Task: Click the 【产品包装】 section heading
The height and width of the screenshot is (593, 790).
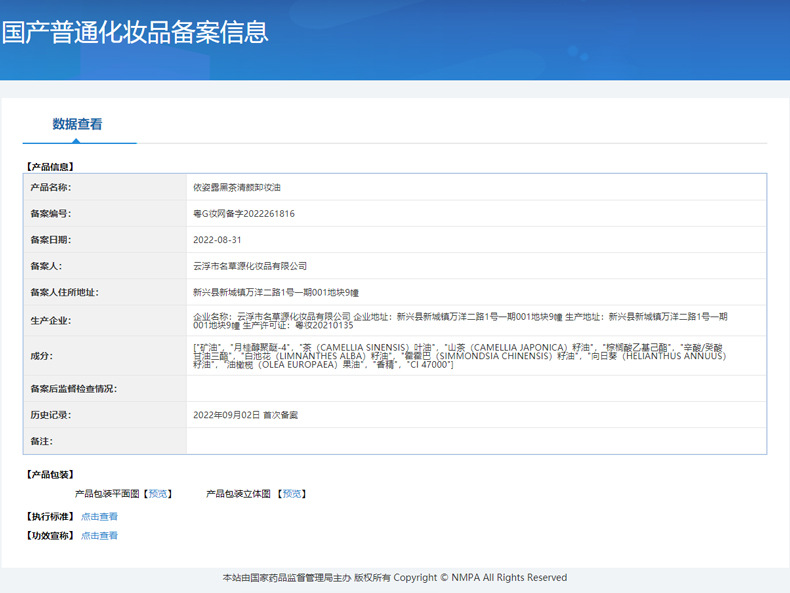Action: point(50,475)
